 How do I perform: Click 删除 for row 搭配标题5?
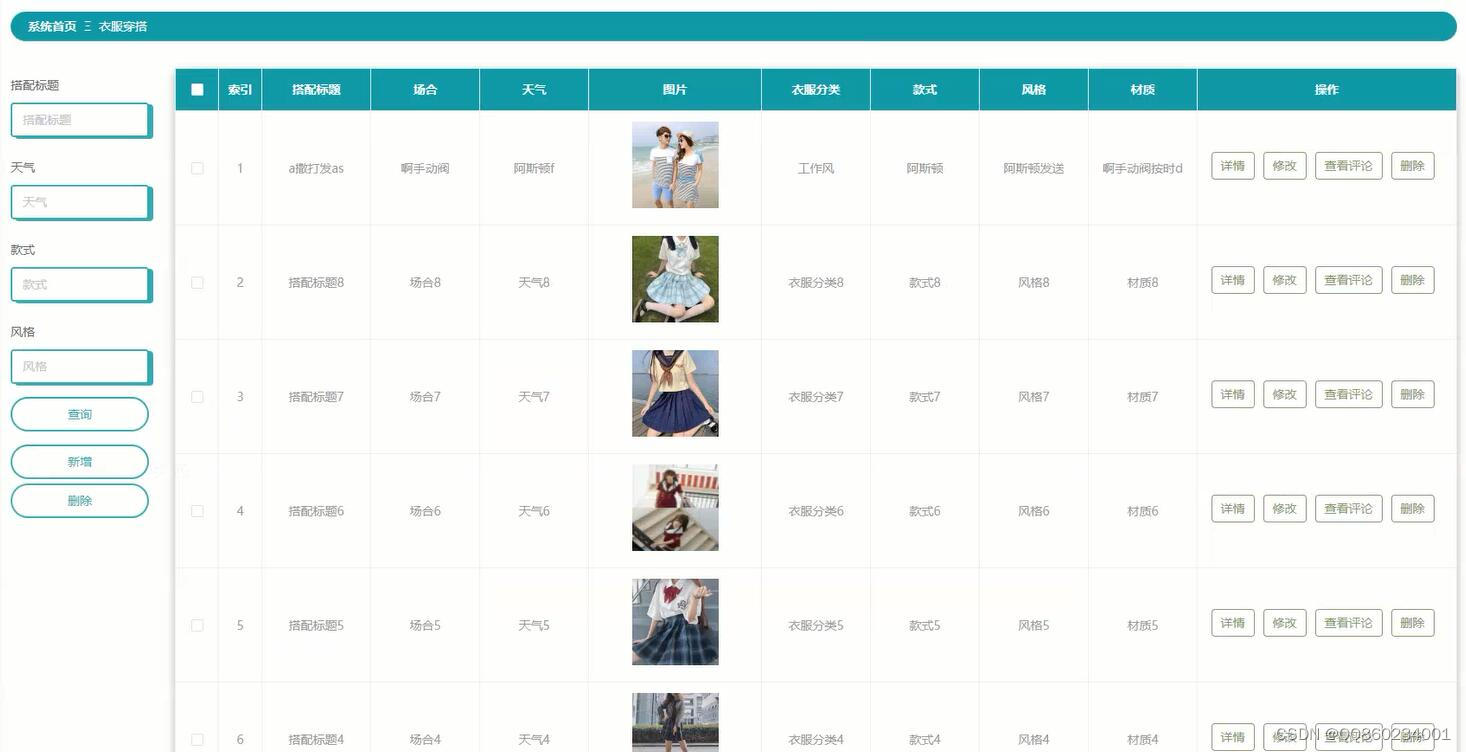[1412, 622]
